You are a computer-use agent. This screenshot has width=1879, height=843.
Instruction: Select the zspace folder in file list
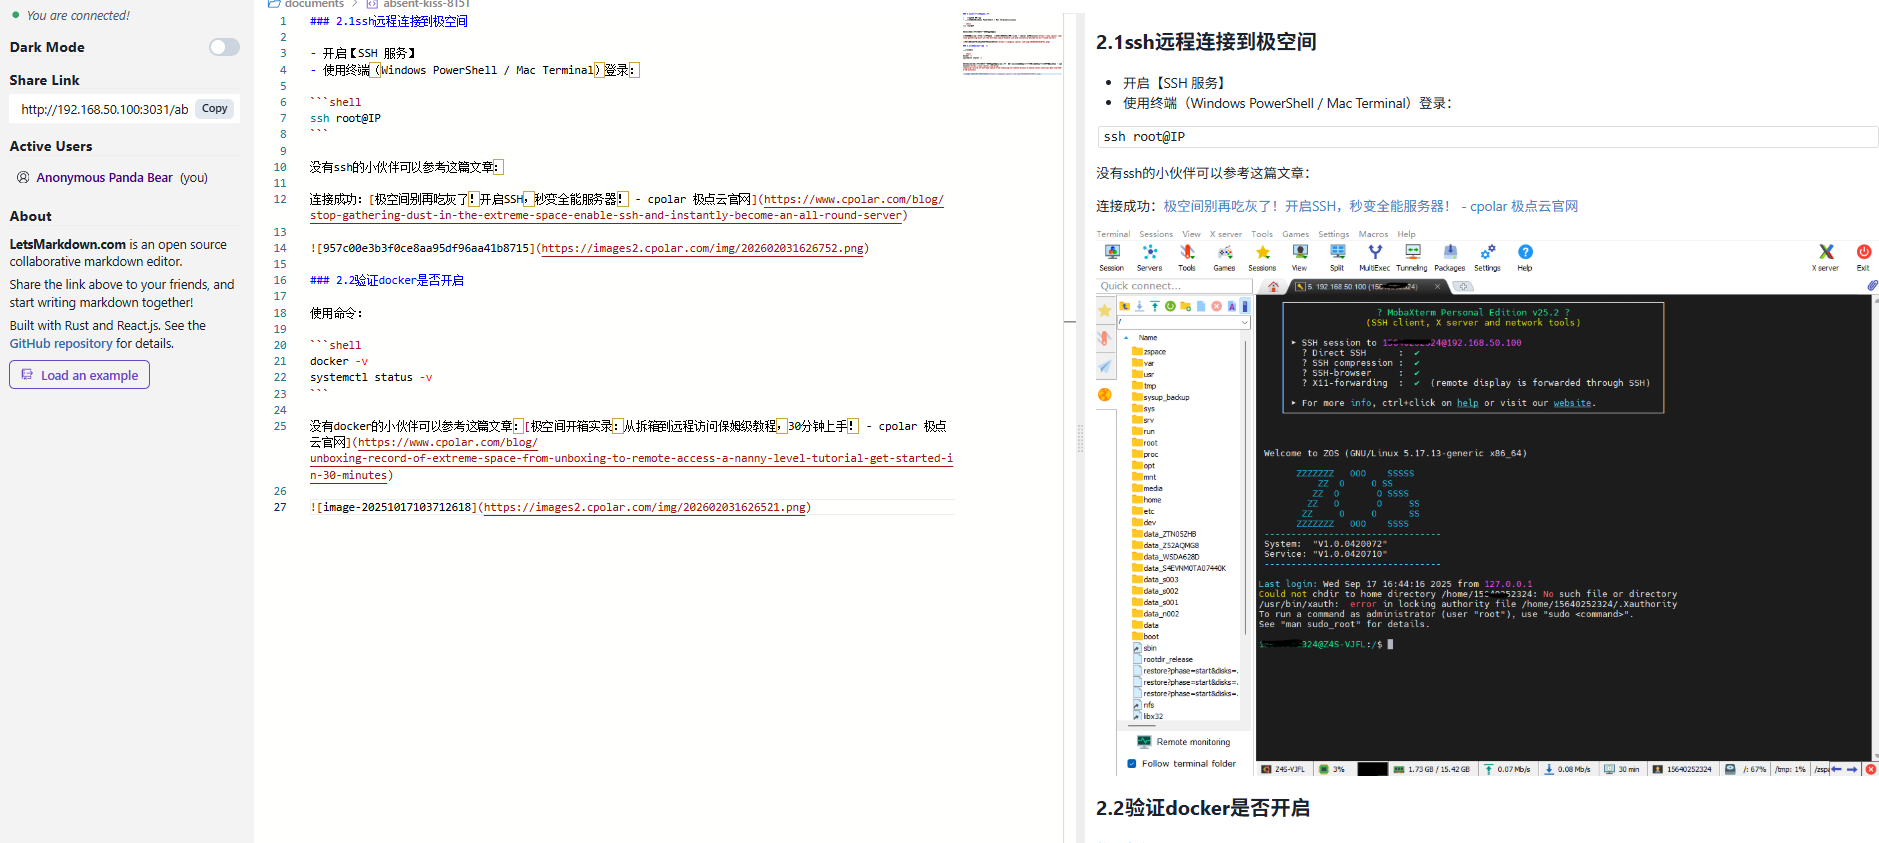coord(1149,352)
